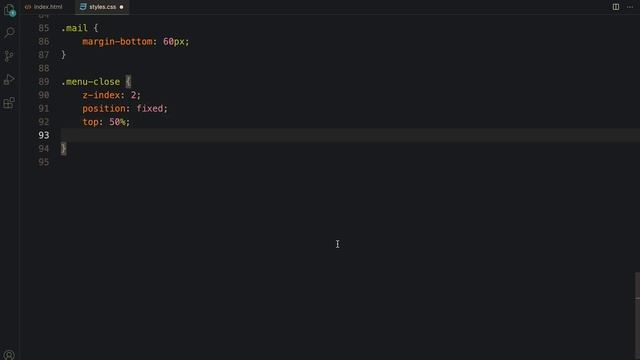Open the Extensions view icon
The width and height of the screenshot is (640, 360).
(9, 103)
